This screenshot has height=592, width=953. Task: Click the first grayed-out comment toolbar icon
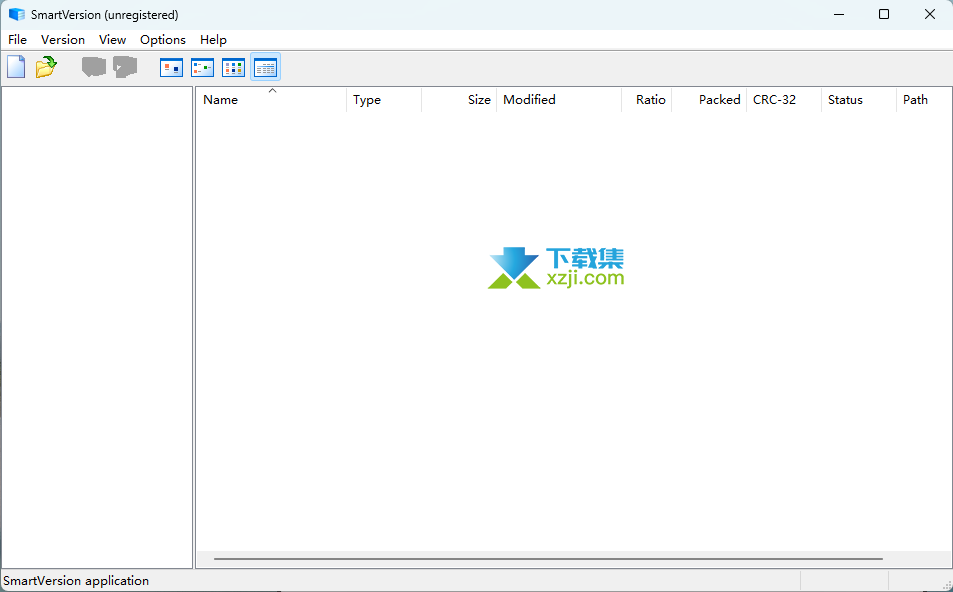click(94, 67)
